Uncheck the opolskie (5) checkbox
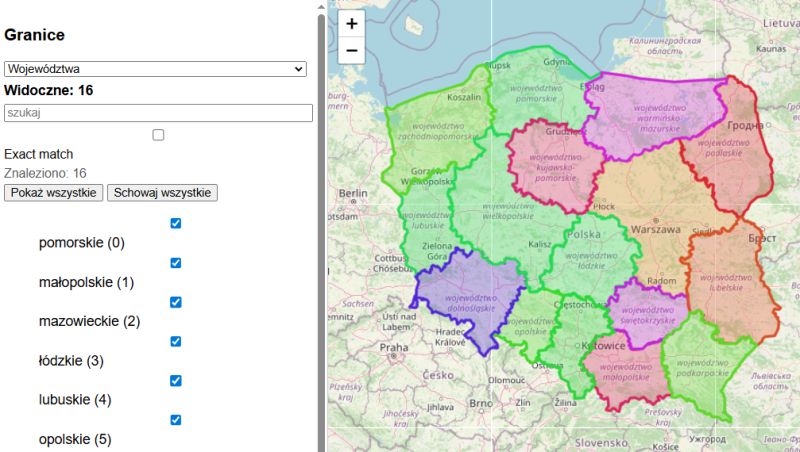The height and width of the screenshot is (452, 800). pyautogui.click(x=176, y=420)
